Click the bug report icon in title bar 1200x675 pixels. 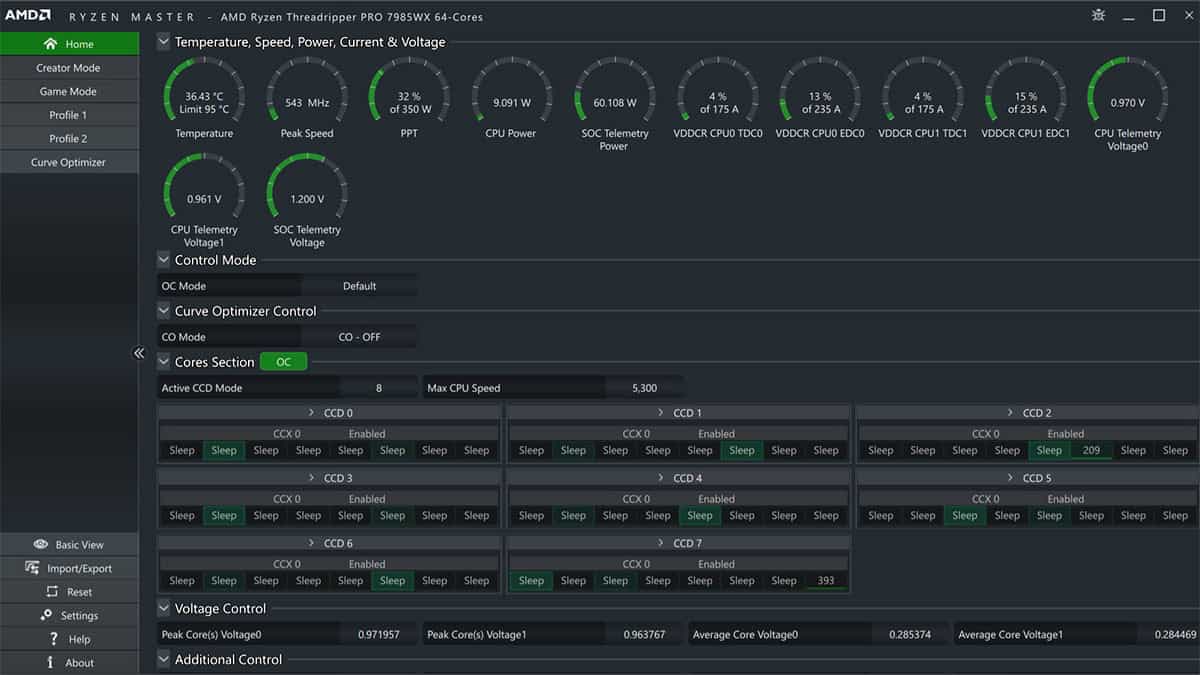pyautogui.click(x=1097, y=15)
